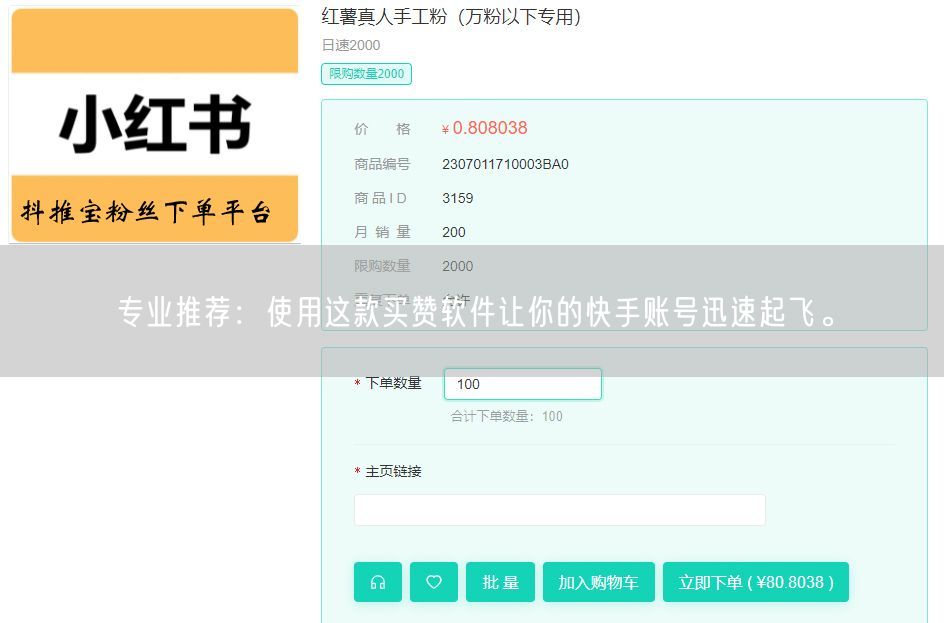Click the 价格 label in product details
The image size is (944, 623).
380,128
